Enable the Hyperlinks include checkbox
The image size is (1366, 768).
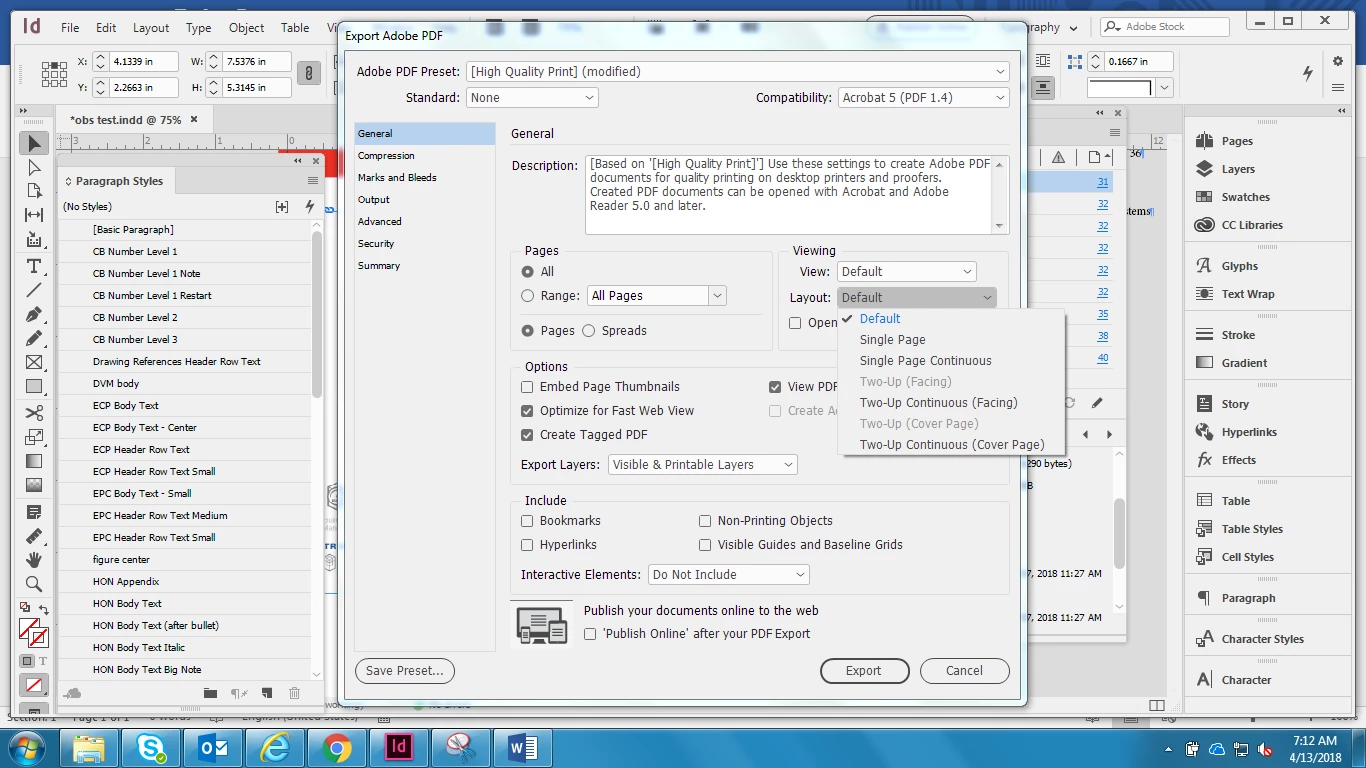click(x=527, y=545)
